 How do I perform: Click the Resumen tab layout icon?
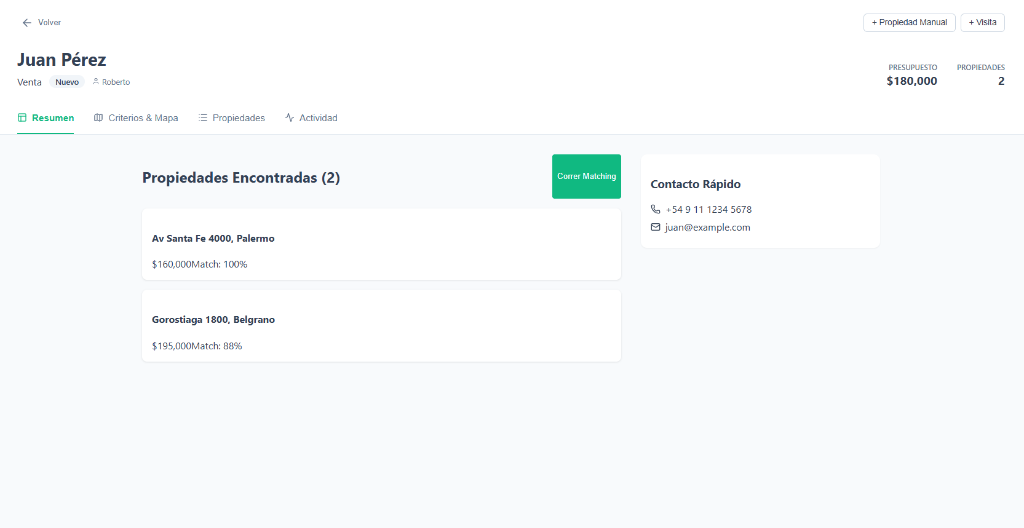(x=22, y=118)
